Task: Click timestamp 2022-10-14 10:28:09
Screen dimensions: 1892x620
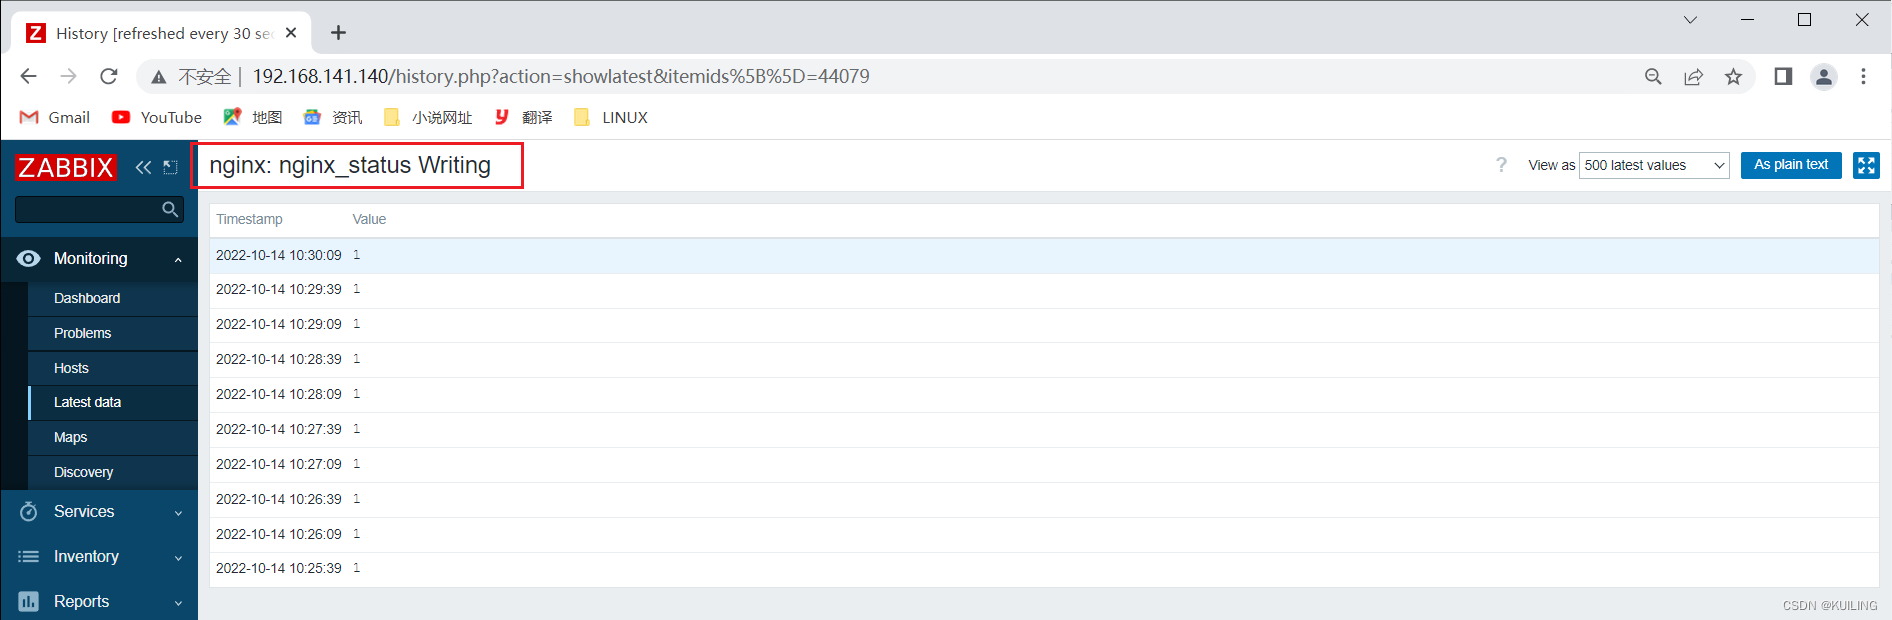Action: click(279, 394)
